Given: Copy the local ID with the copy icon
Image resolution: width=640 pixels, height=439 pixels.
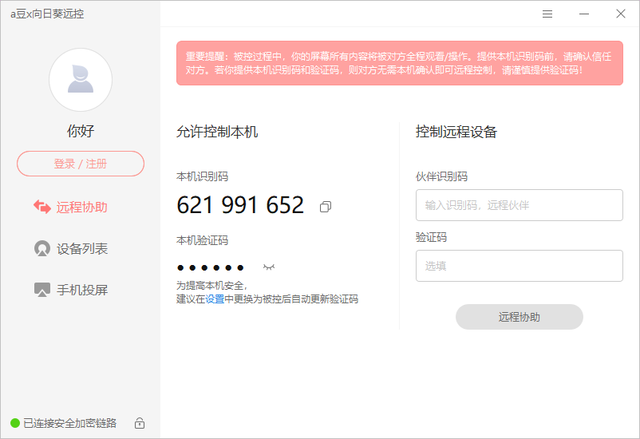Looking at the screenshot, I should tap(325, 207).
